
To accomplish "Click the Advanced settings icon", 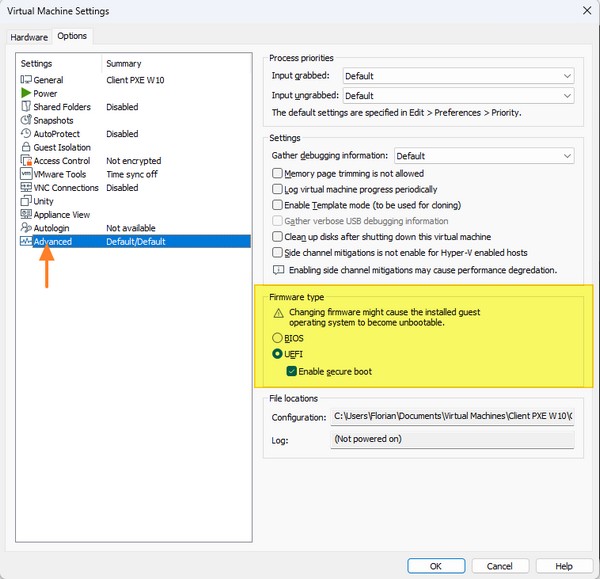I will click(x=26, y=241).
